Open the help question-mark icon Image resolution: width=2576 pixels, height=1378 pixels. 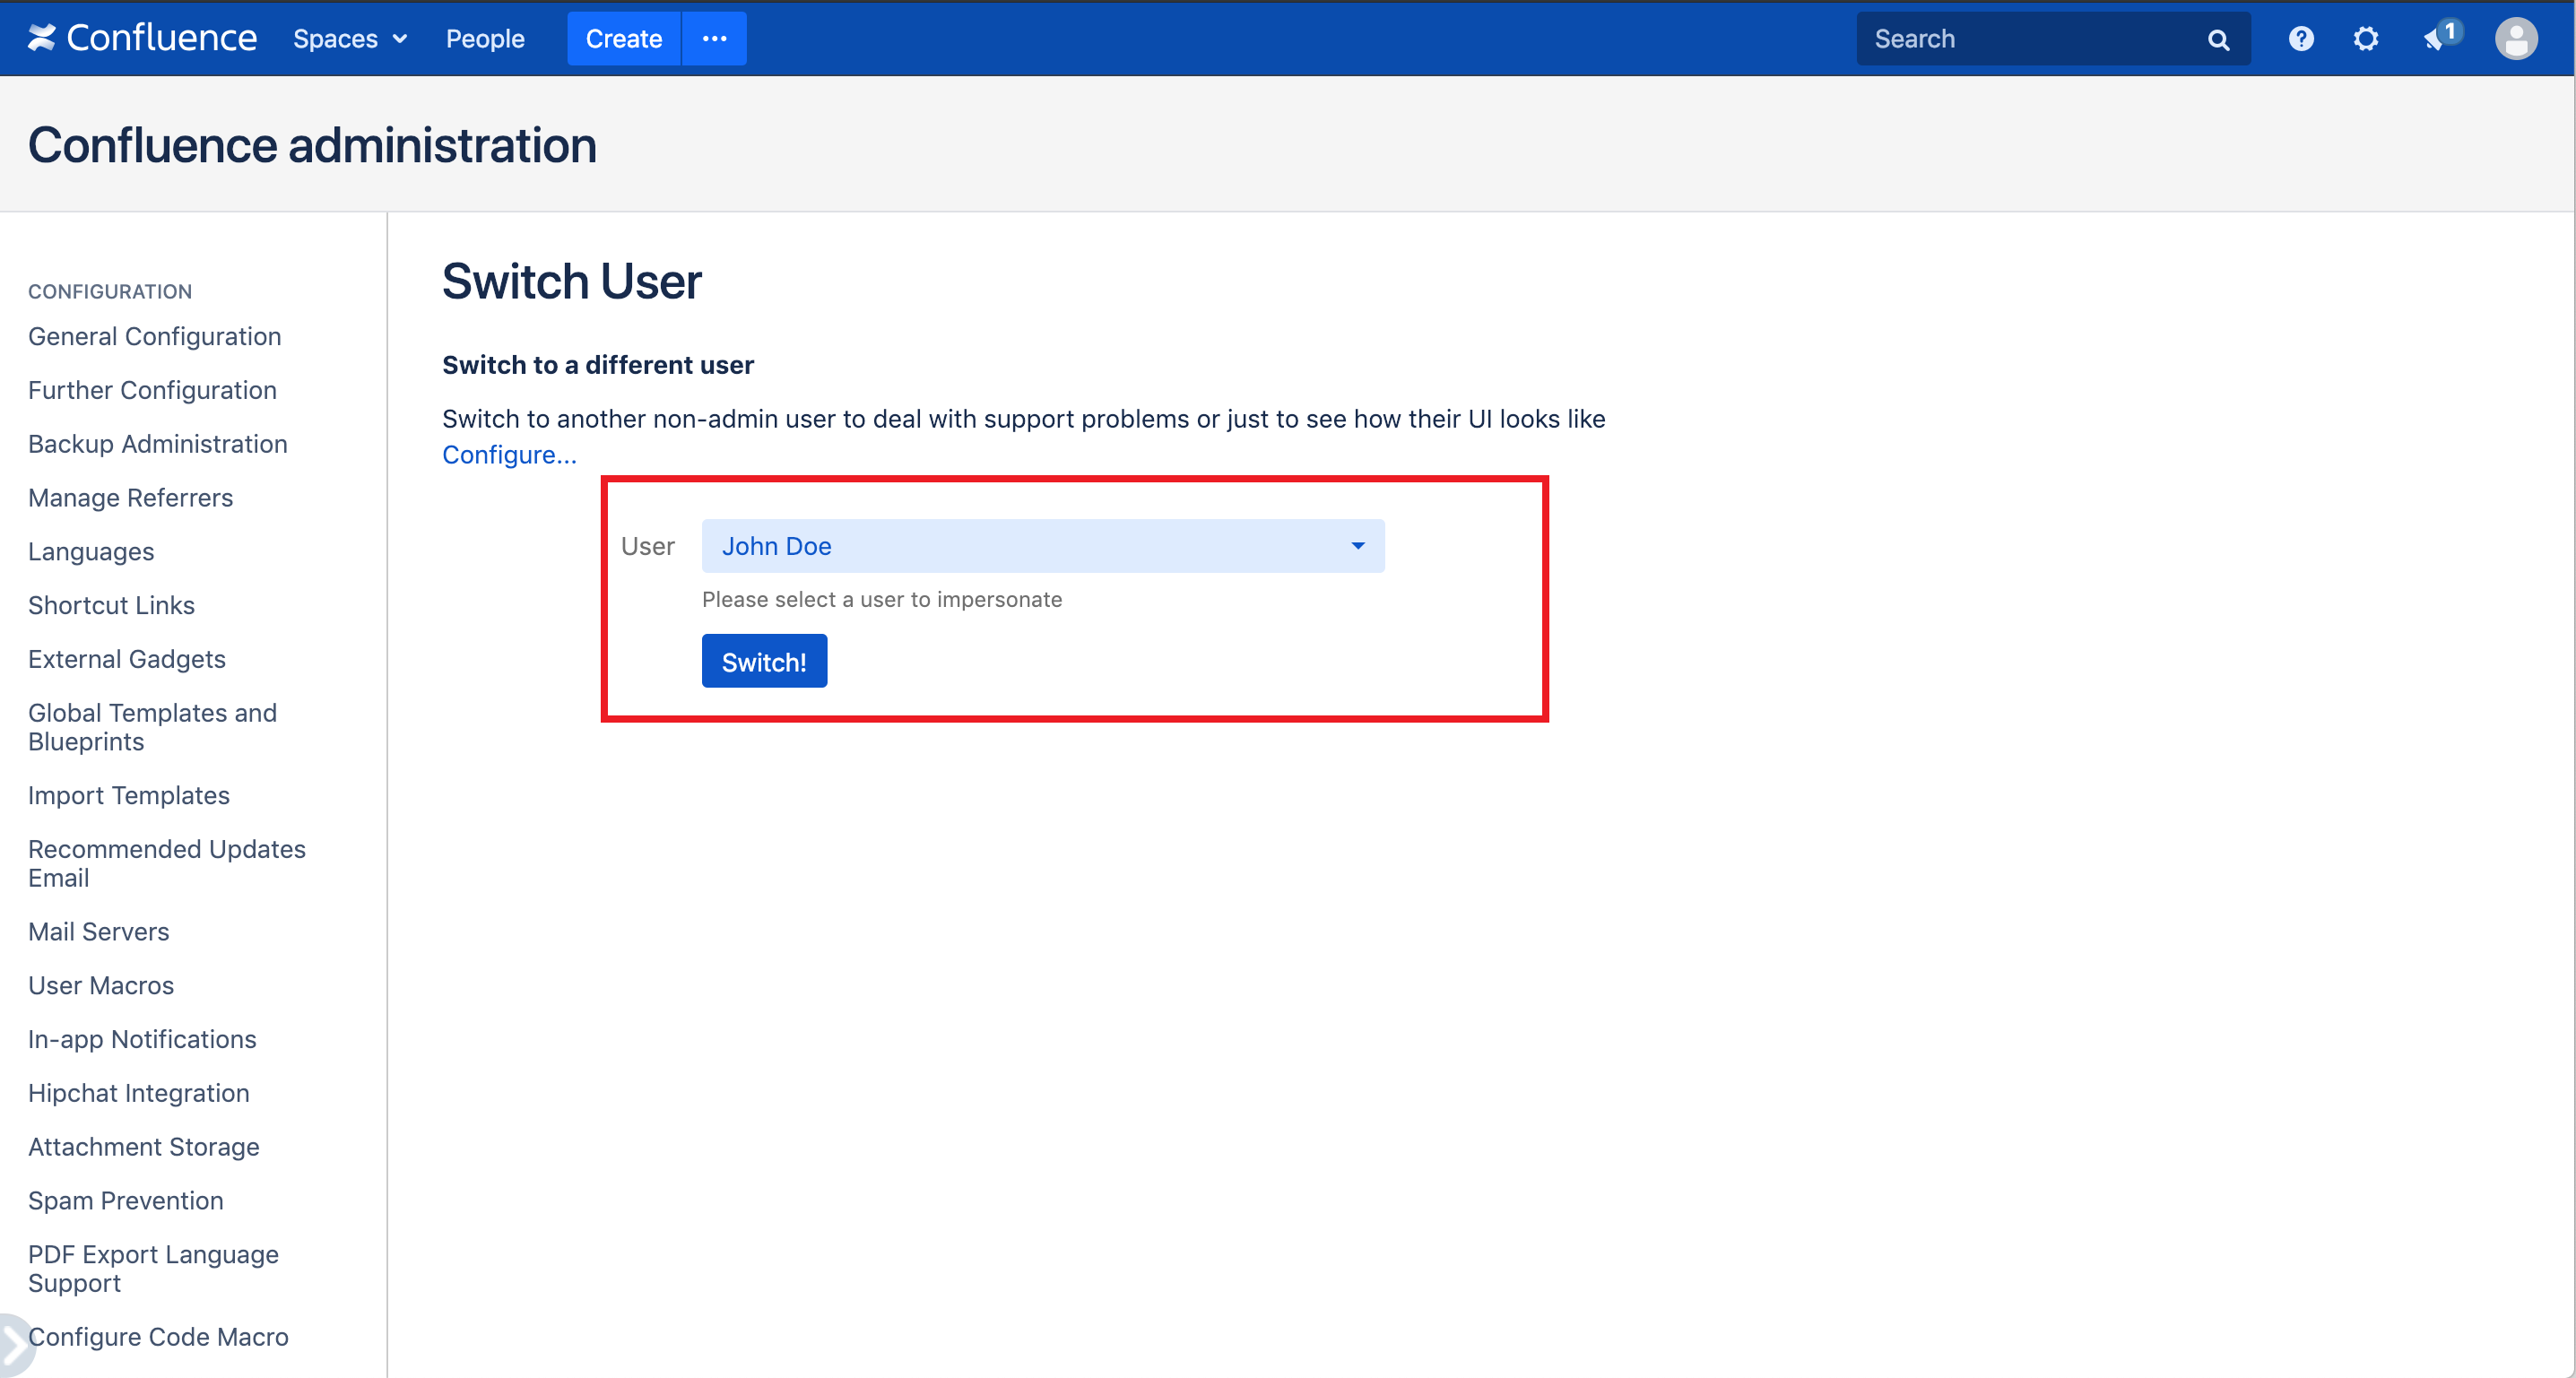click(2301, 38)
